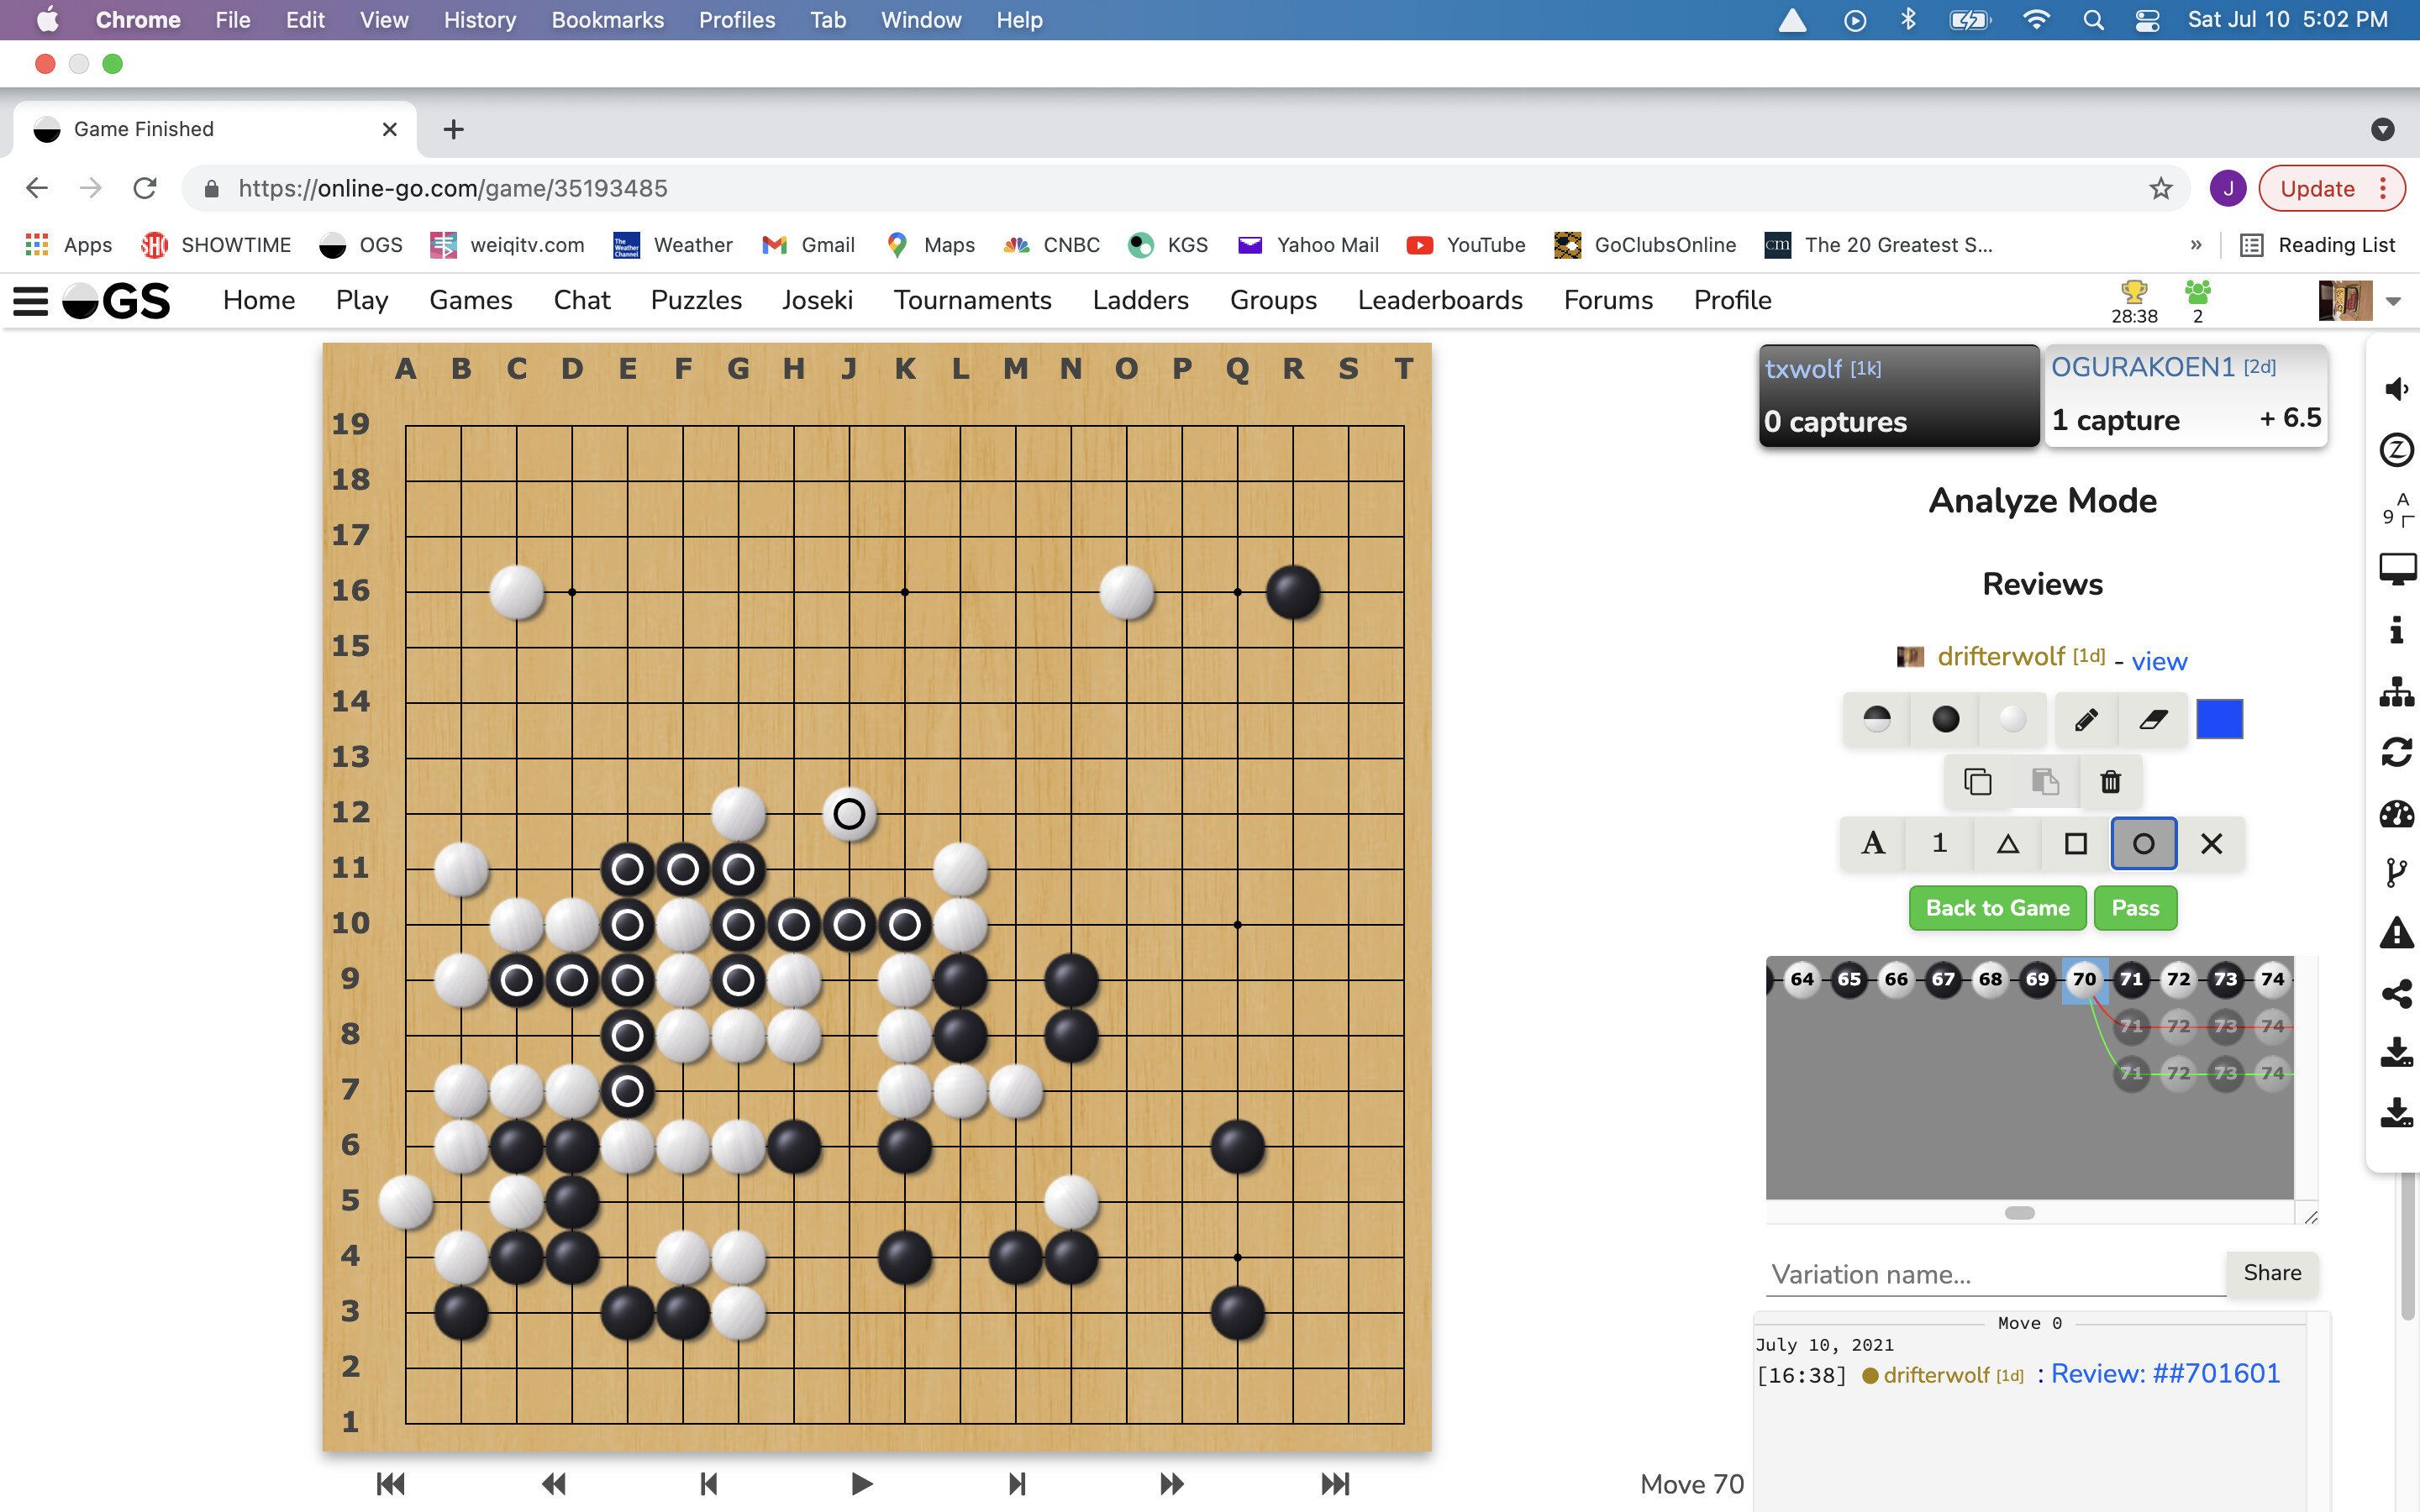Open game information icon
Viewport: 2420px width, 1512px height.
coord(2397,630)
